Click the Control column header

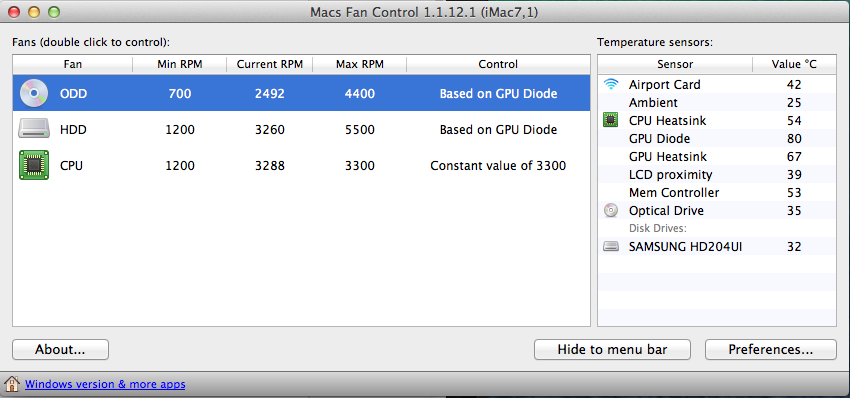click(498, 65)
